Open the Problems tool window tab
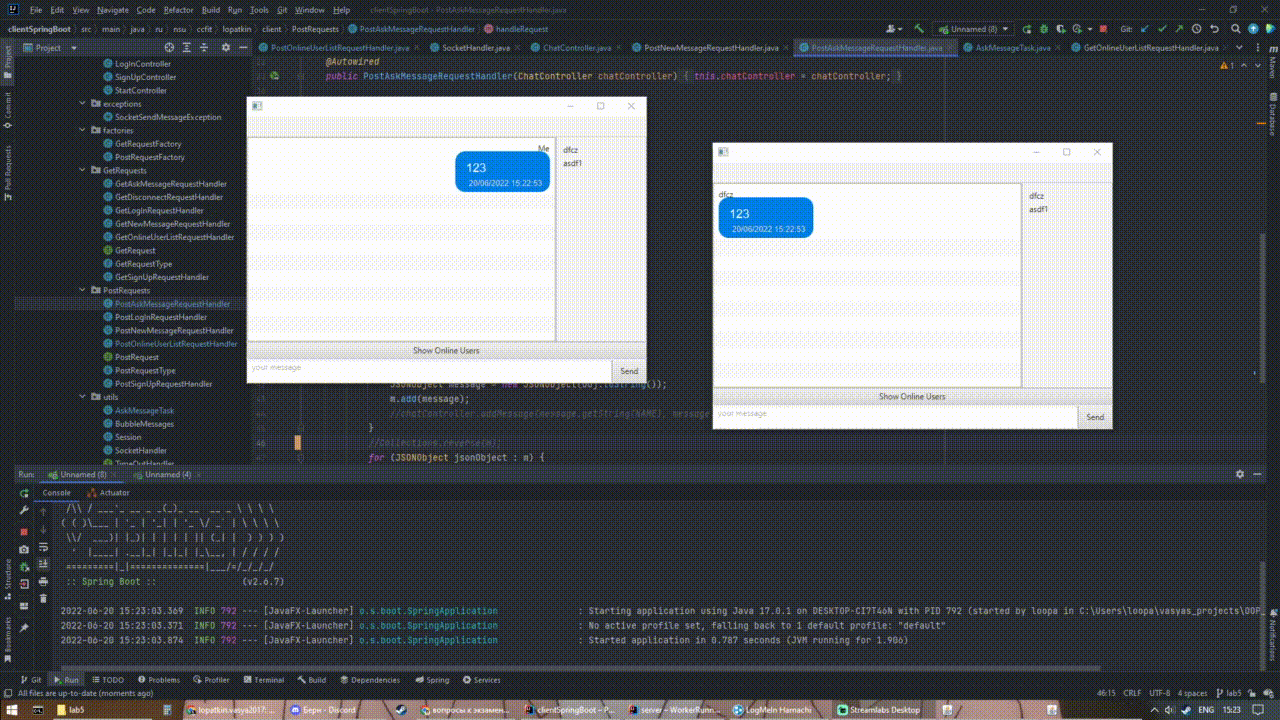The width and height of the screenshot is (1280, 720). (158, 680)
